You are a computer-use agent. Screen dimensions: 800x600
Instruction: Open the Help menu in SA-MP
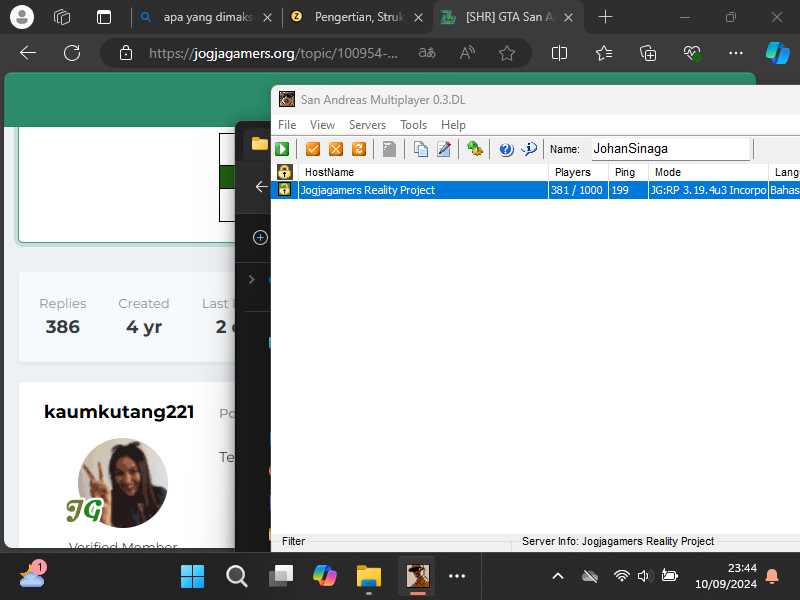pyautogui.click(x=453, y=125)
